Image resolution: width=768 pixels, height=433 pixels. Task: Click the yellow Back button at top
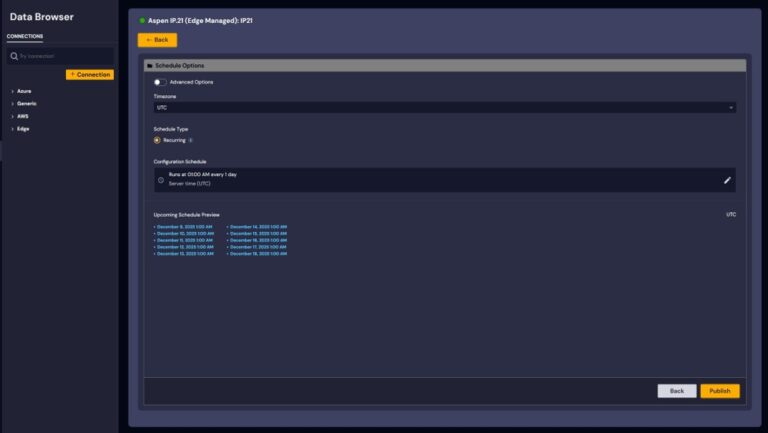(x=157, y=40)
